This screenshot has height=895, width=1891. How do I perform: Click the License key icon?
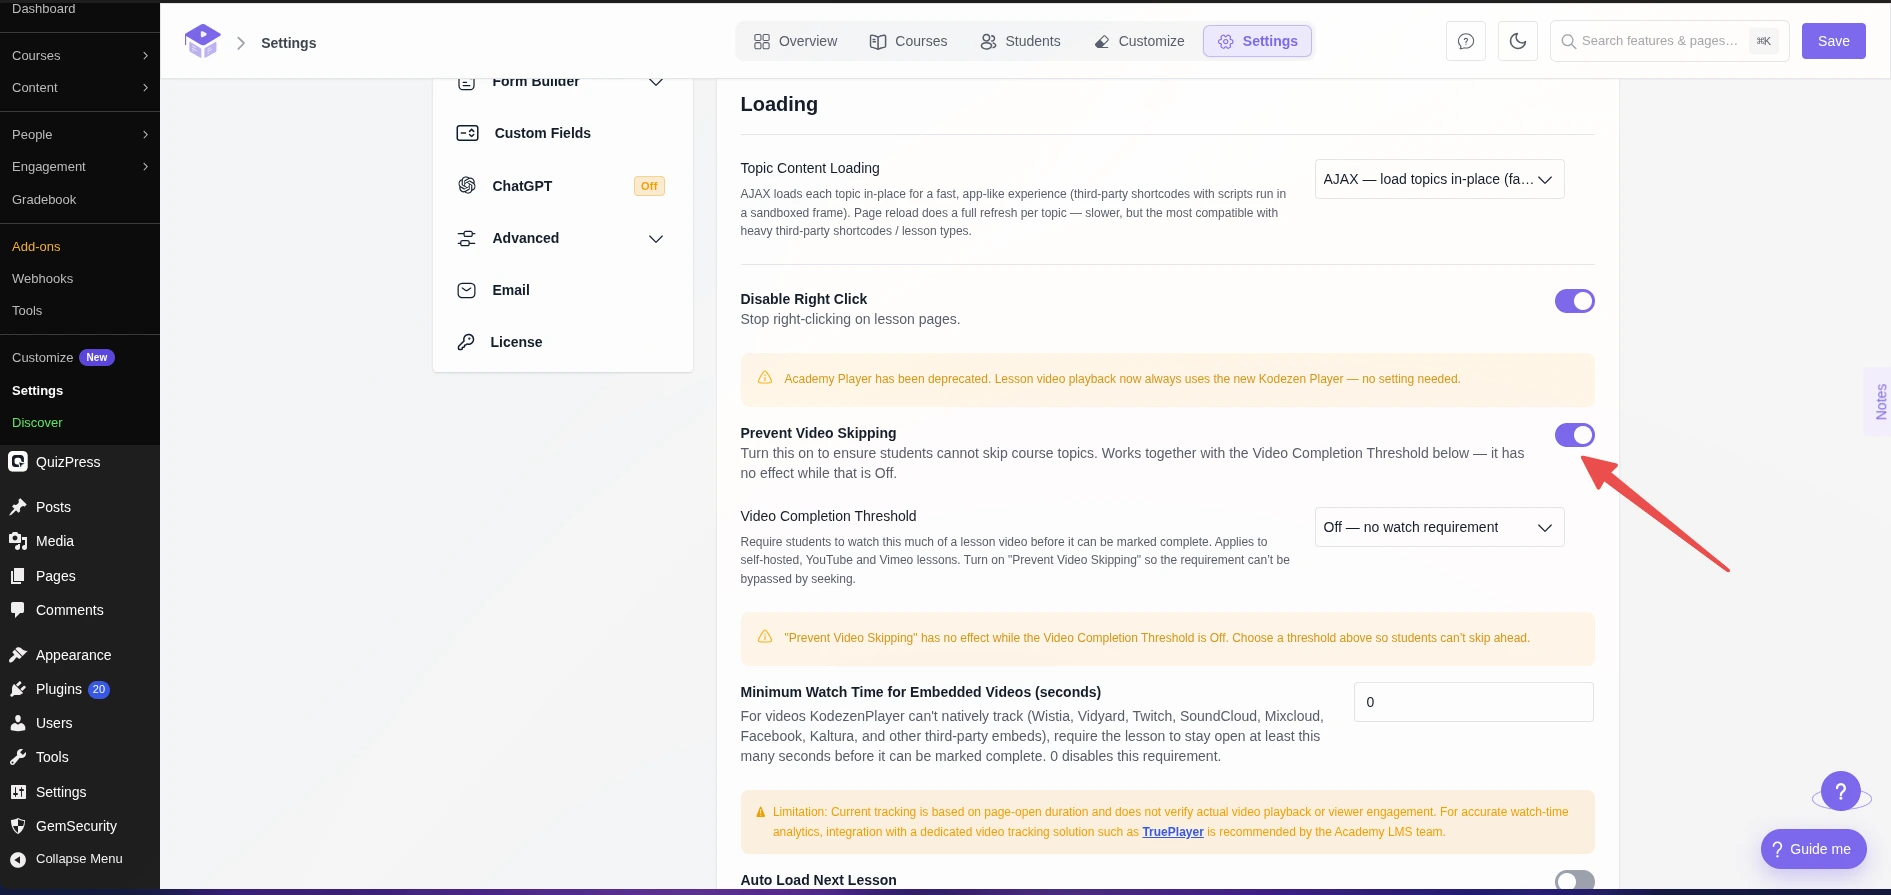click(466, 342)
